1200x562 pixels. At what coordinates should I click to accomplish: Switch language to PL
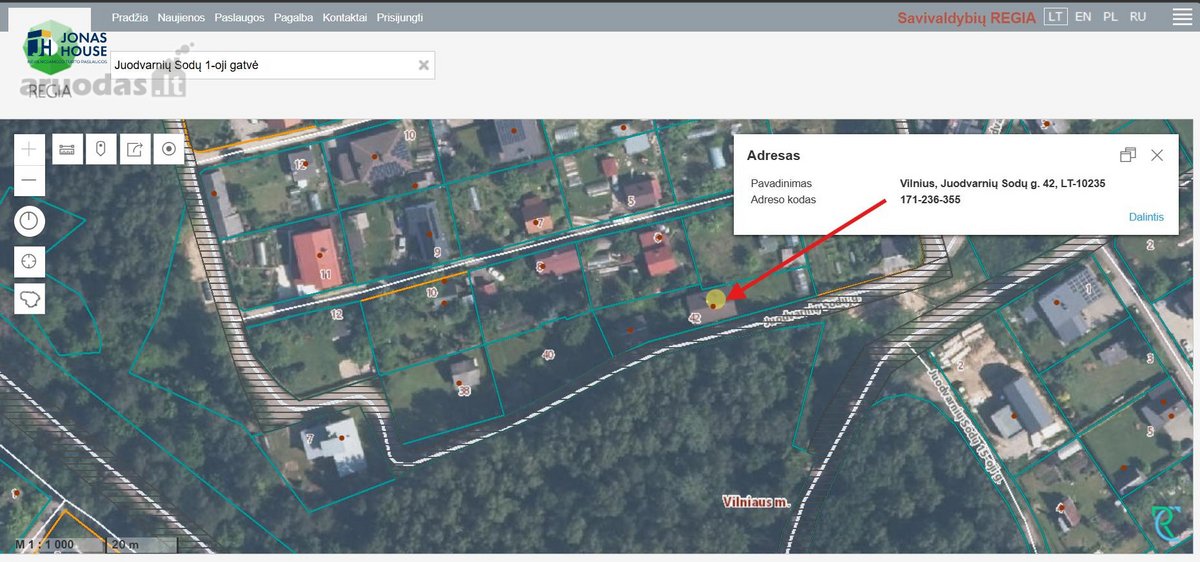tap(1110, 17)
